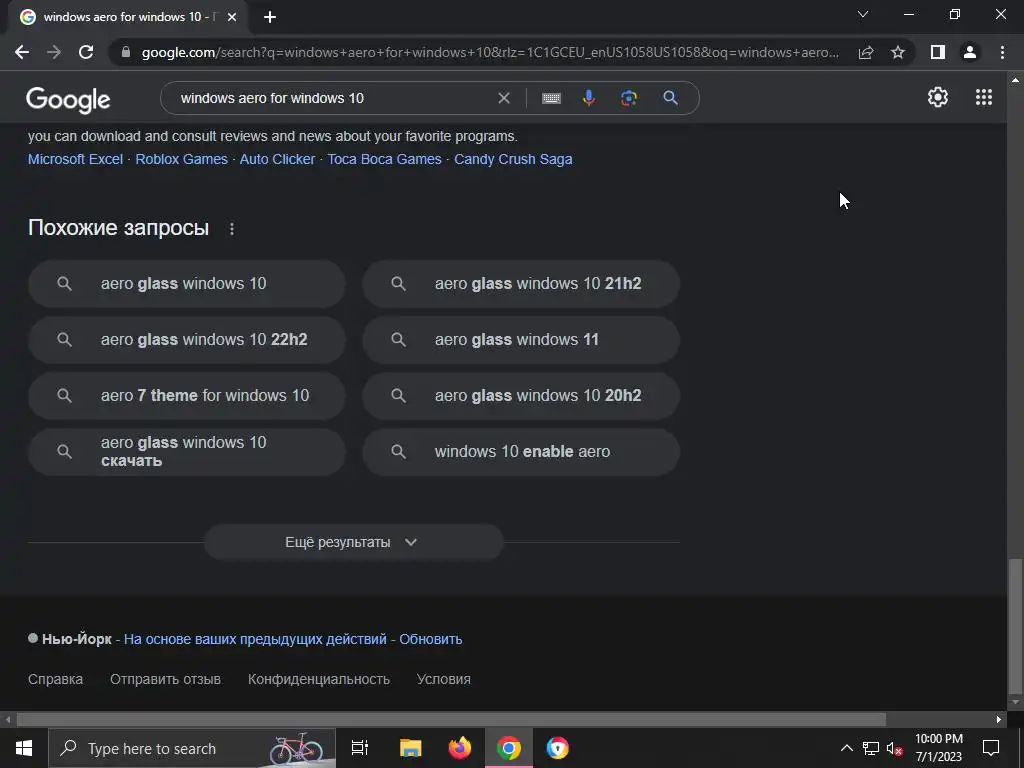Search related query aero glass windows 11
1024x768 pixels.
521,340
